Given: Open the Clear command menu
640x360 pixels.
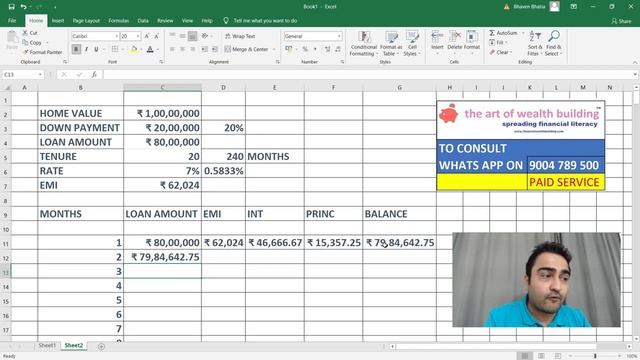Looking at the screenshot, I should 500,52.
